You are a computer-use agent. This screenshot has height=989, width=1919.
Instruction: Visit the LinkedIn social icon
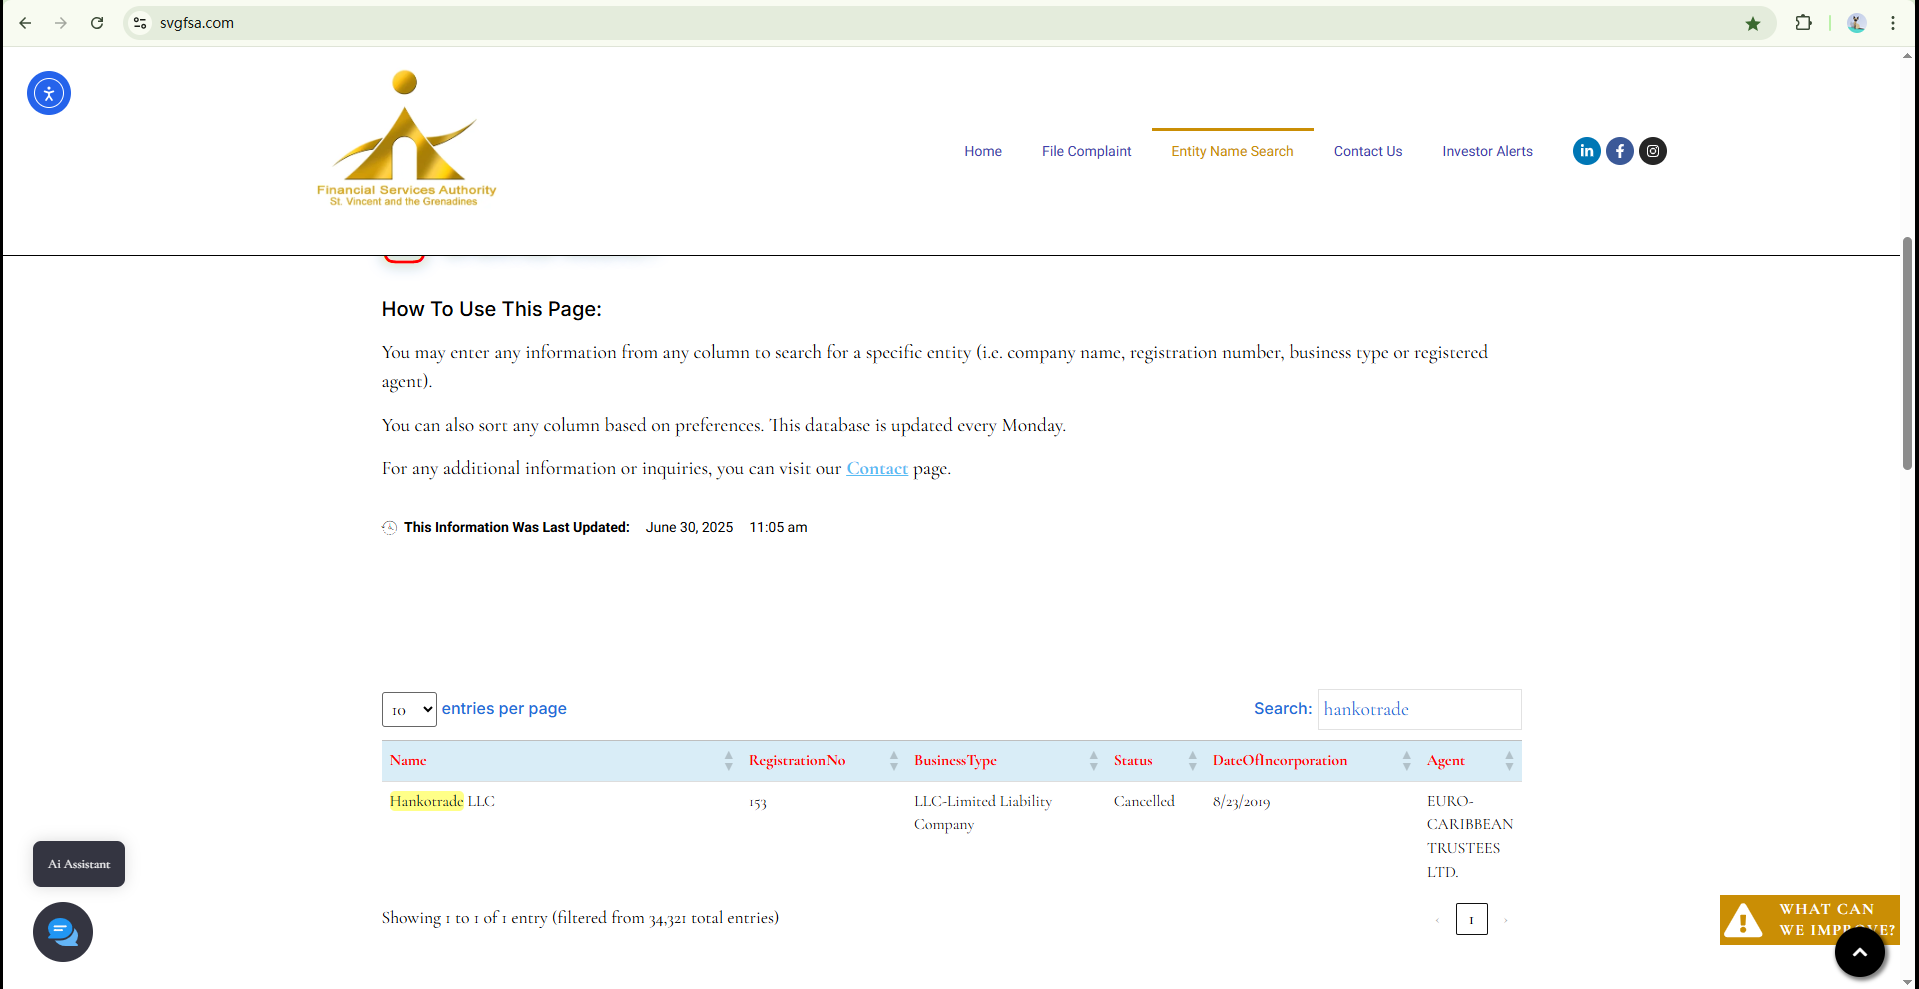point(1586,151)
